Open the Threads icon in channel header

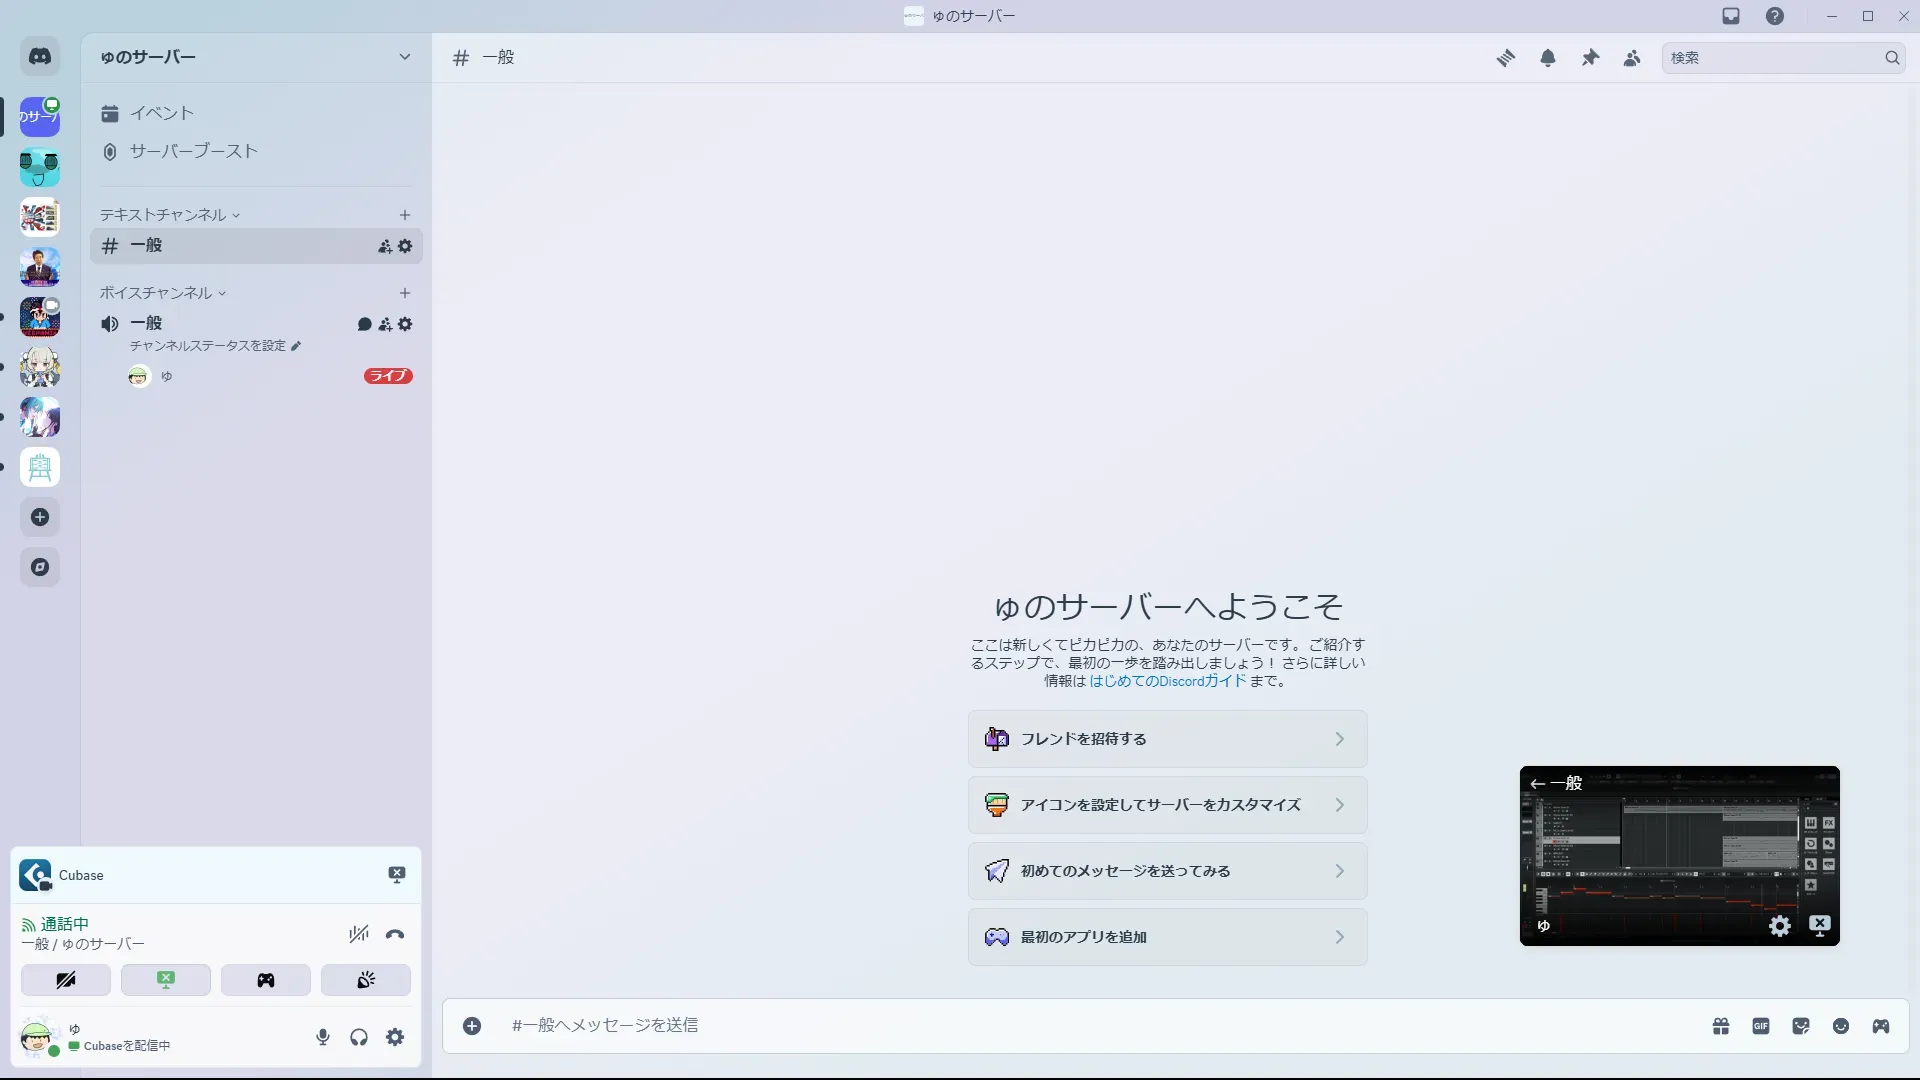pos(1505,58)
